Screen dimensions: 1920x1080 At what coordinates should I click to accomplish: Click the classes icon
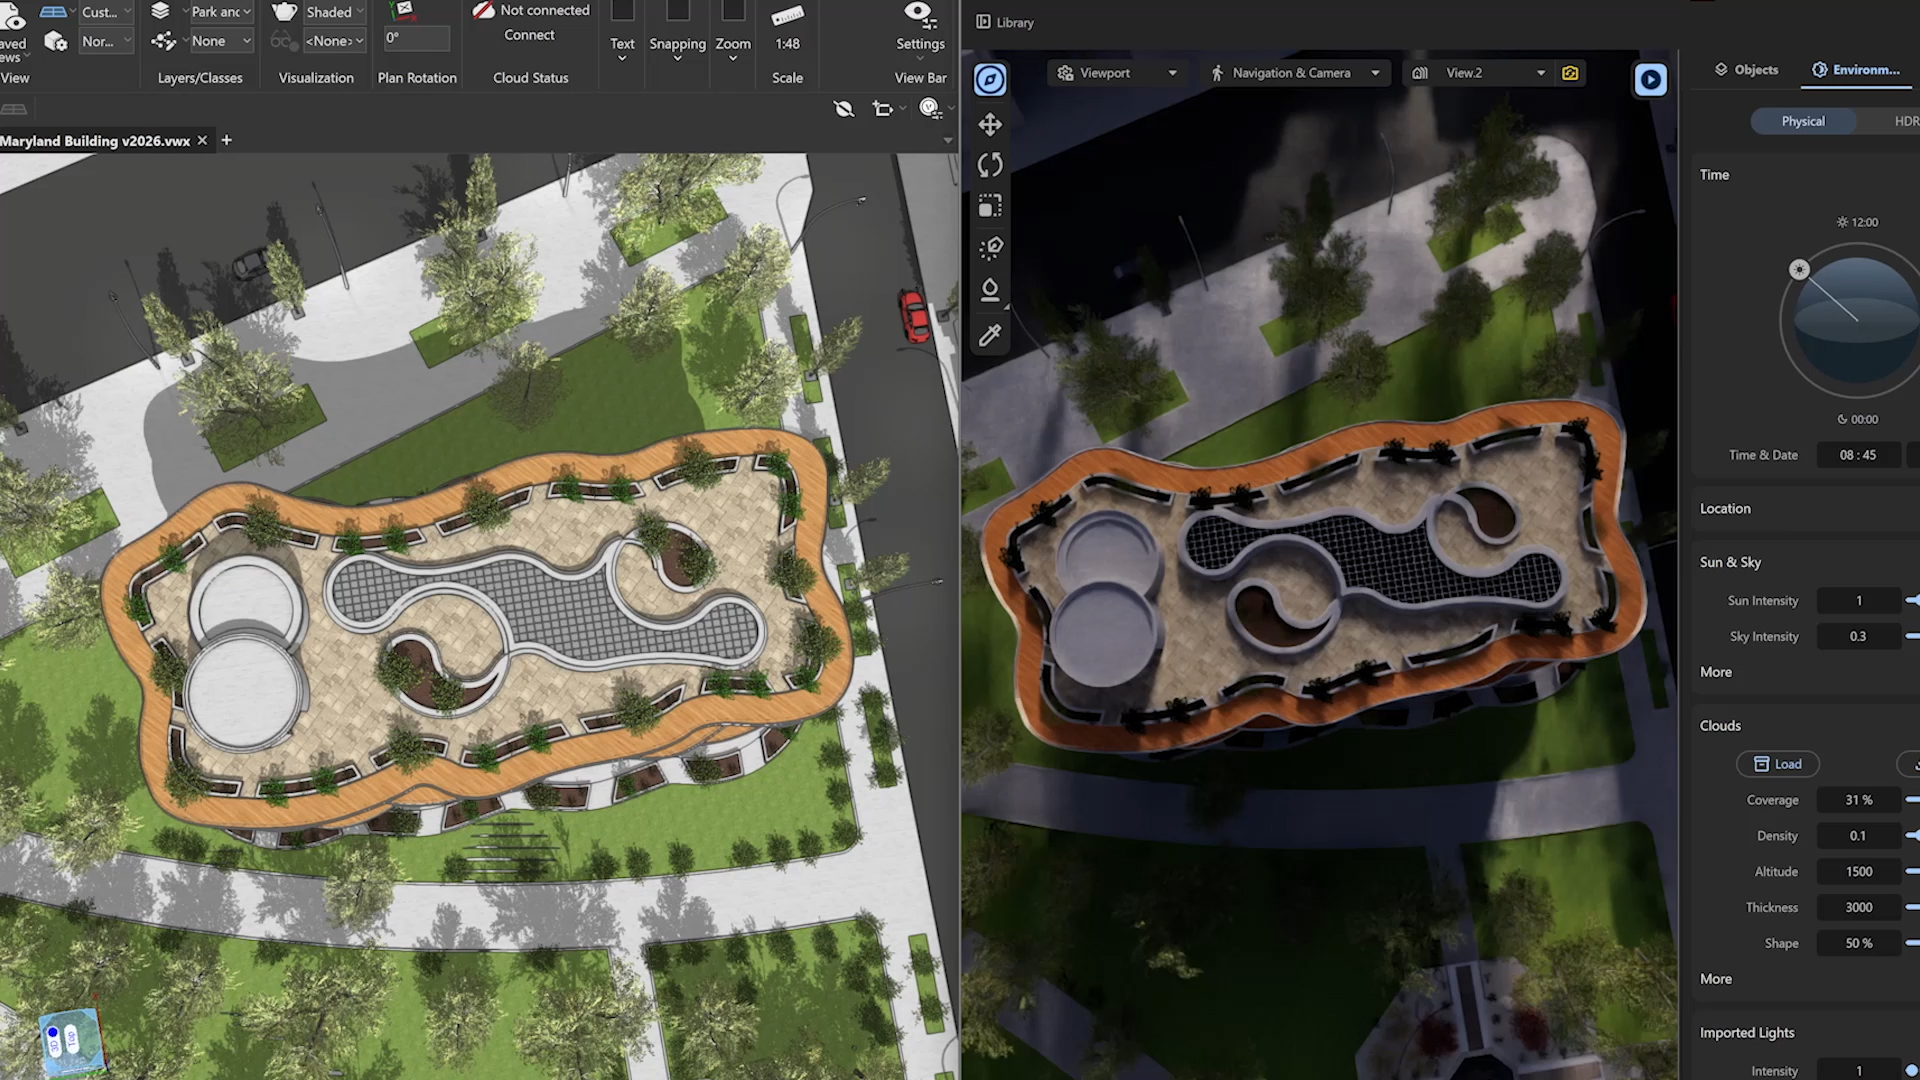[x=163, y=41]
